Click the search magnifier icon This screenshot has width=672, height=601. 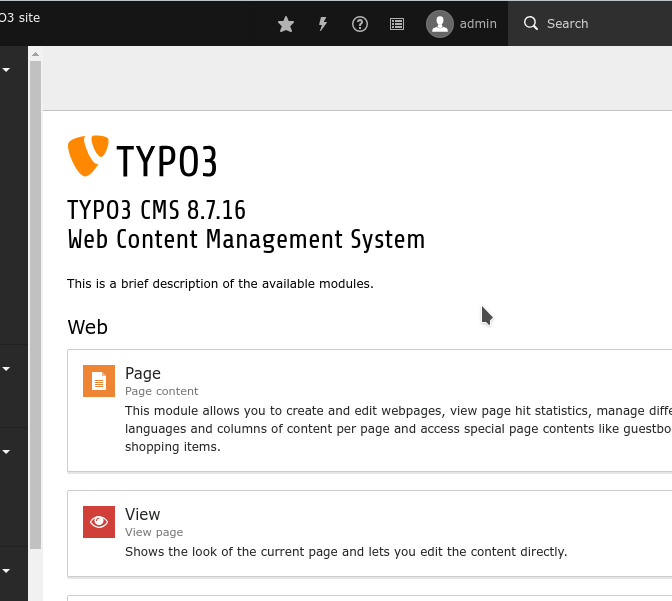pyautogui.click(x=531, y=23)
